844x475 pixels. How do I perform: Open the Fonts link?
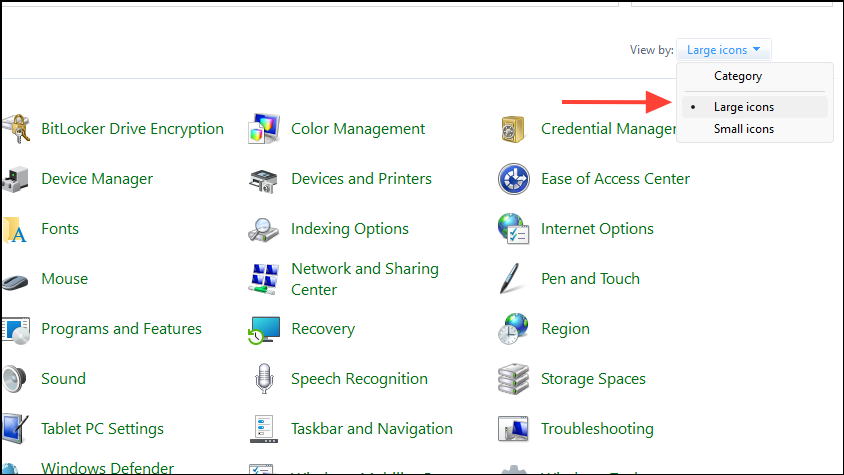tap(60, 229)
